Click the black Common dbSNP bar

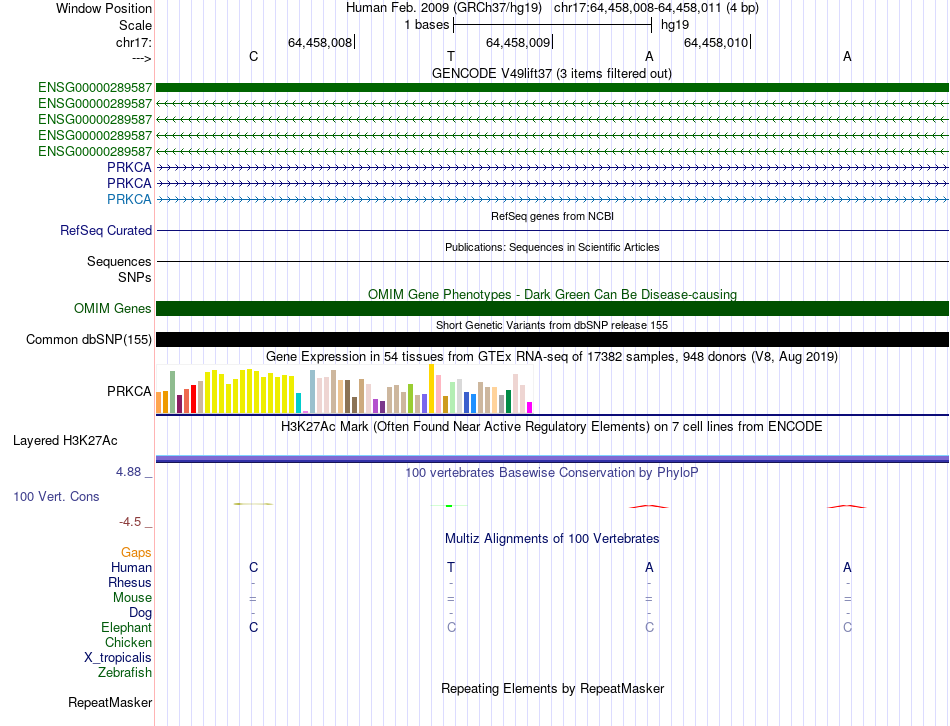tap(552, 339)
